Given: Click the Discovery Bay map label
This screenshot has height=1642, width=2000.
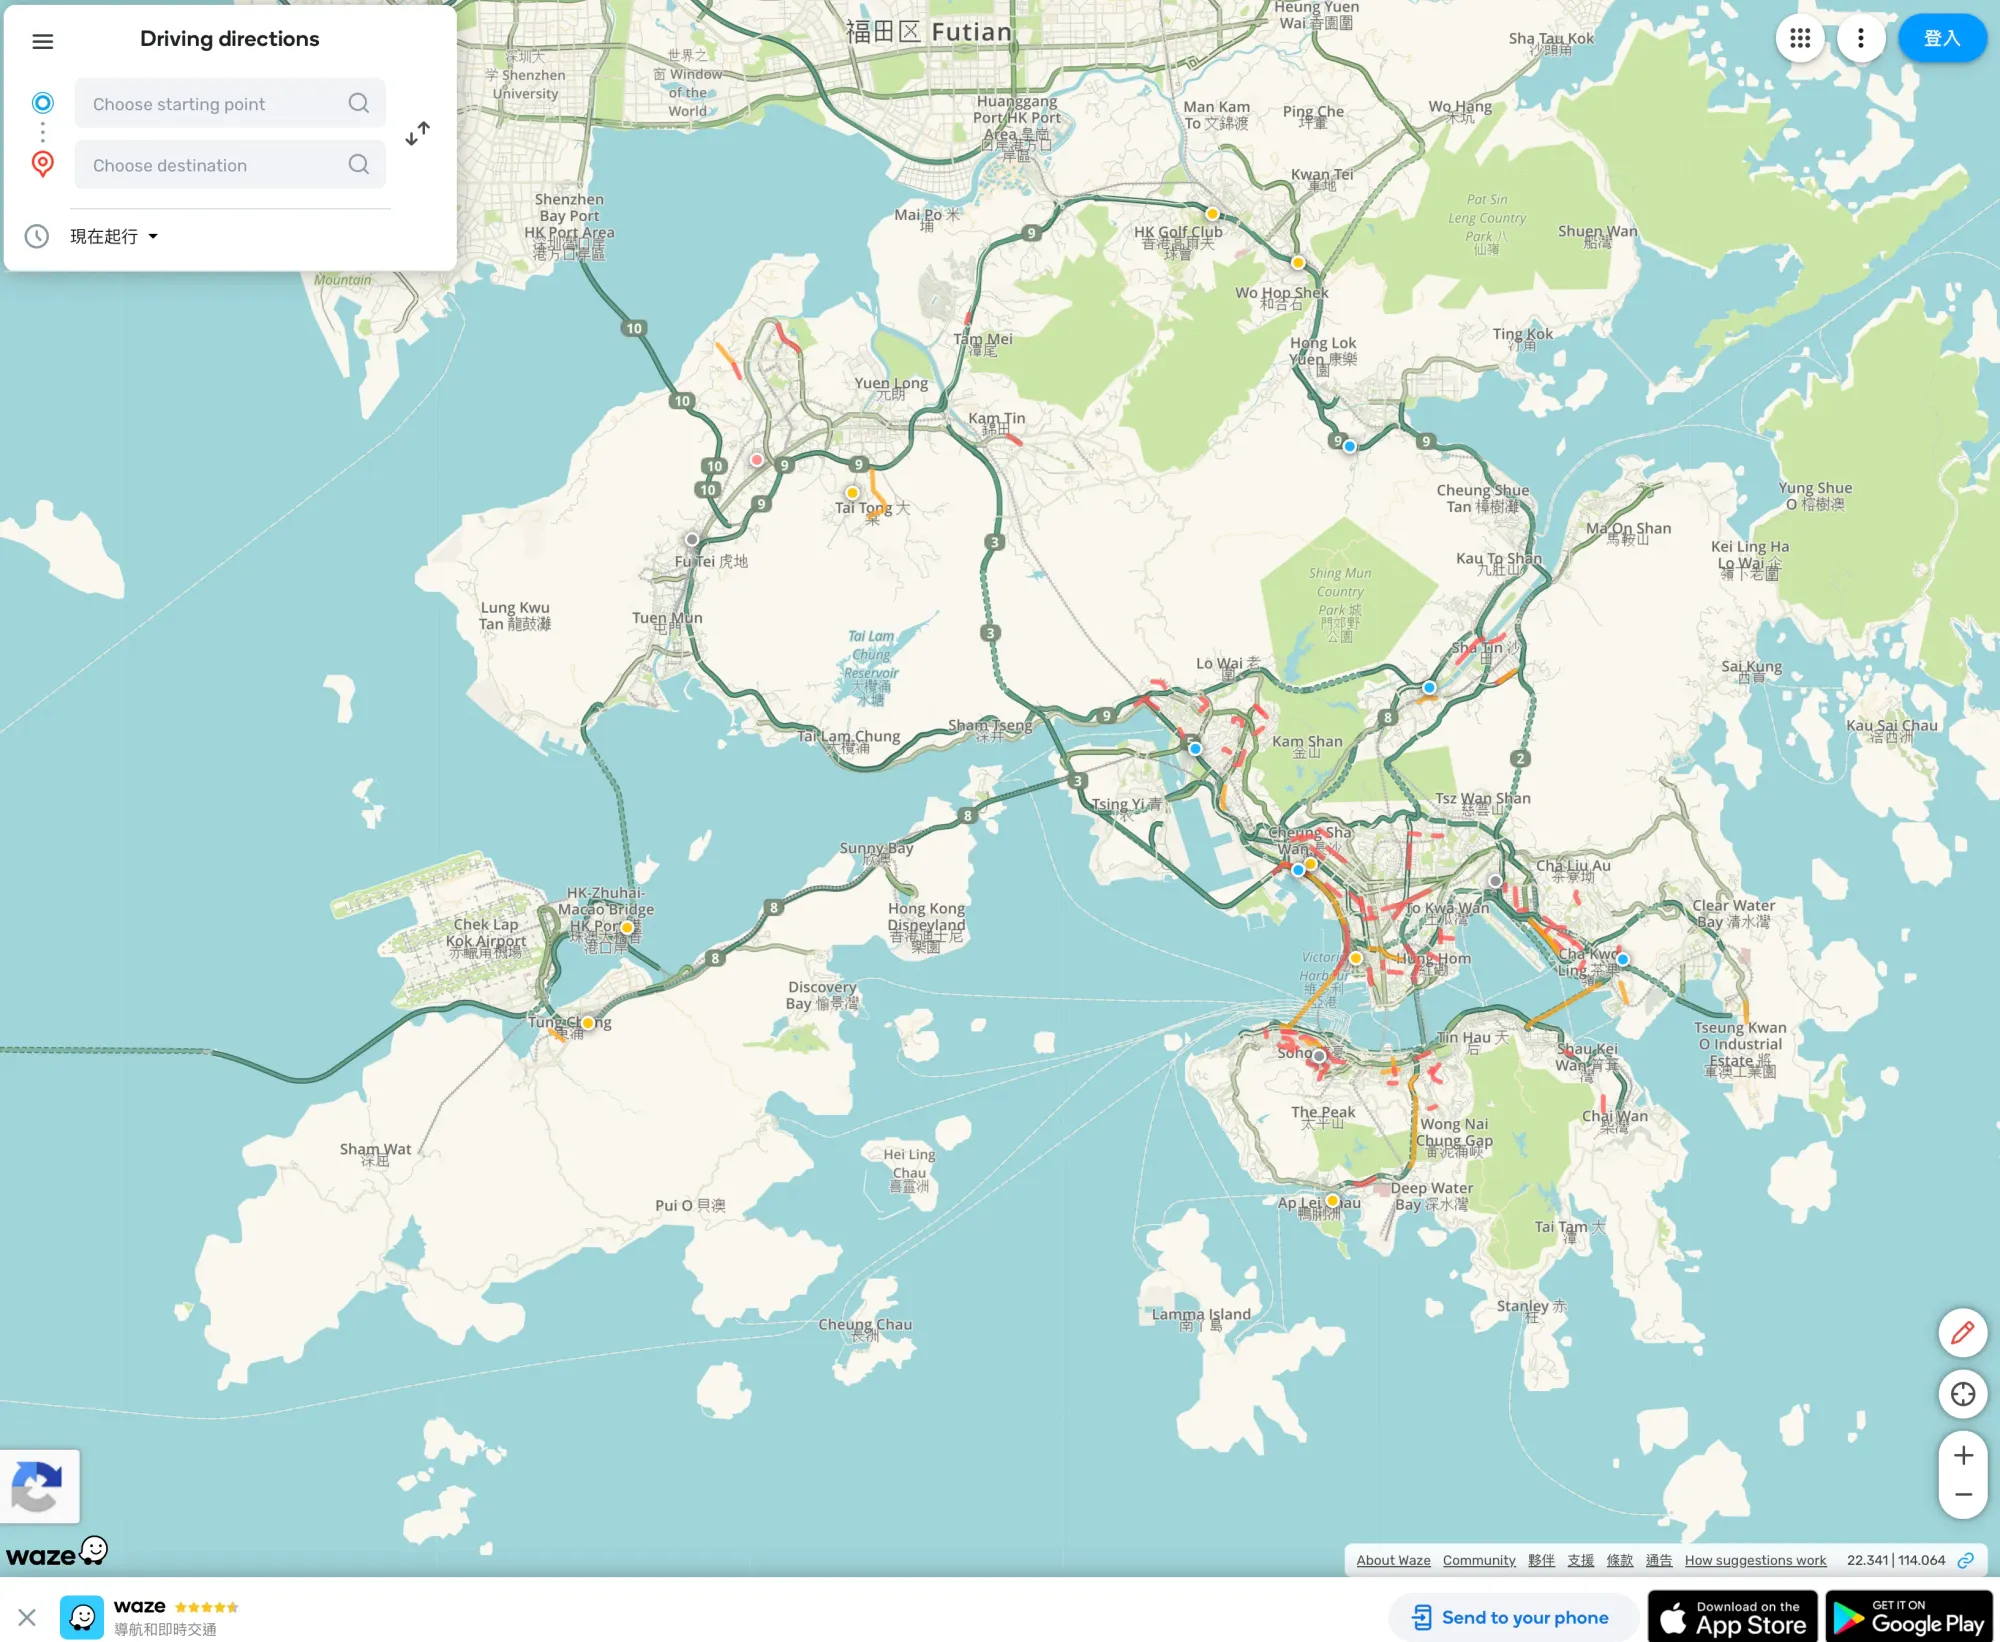Looking at the screenshot, I should coord(822,995).
